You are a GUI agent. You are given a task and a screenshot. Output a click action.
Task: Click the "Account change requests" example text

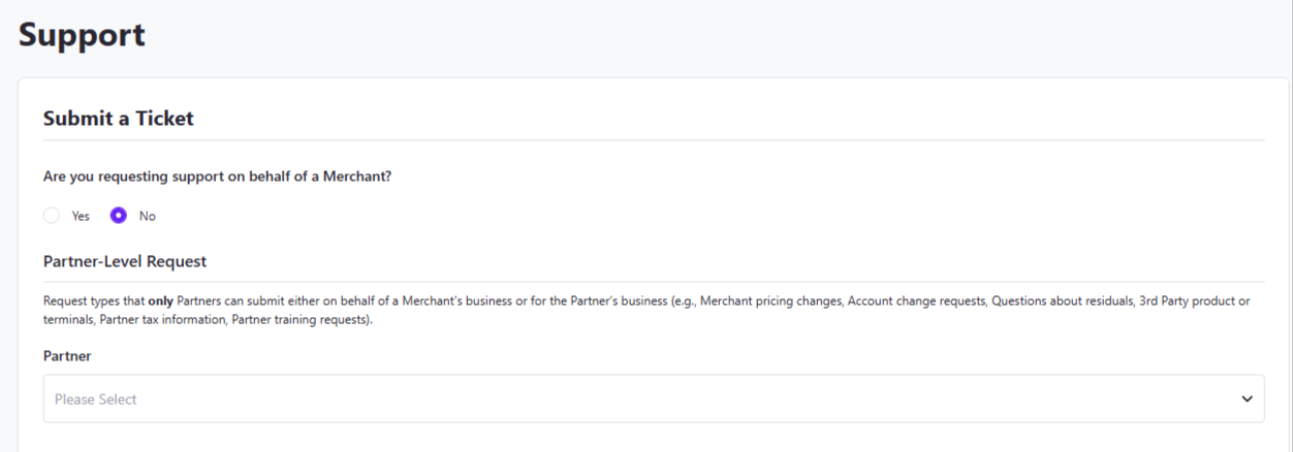[916, 301]
